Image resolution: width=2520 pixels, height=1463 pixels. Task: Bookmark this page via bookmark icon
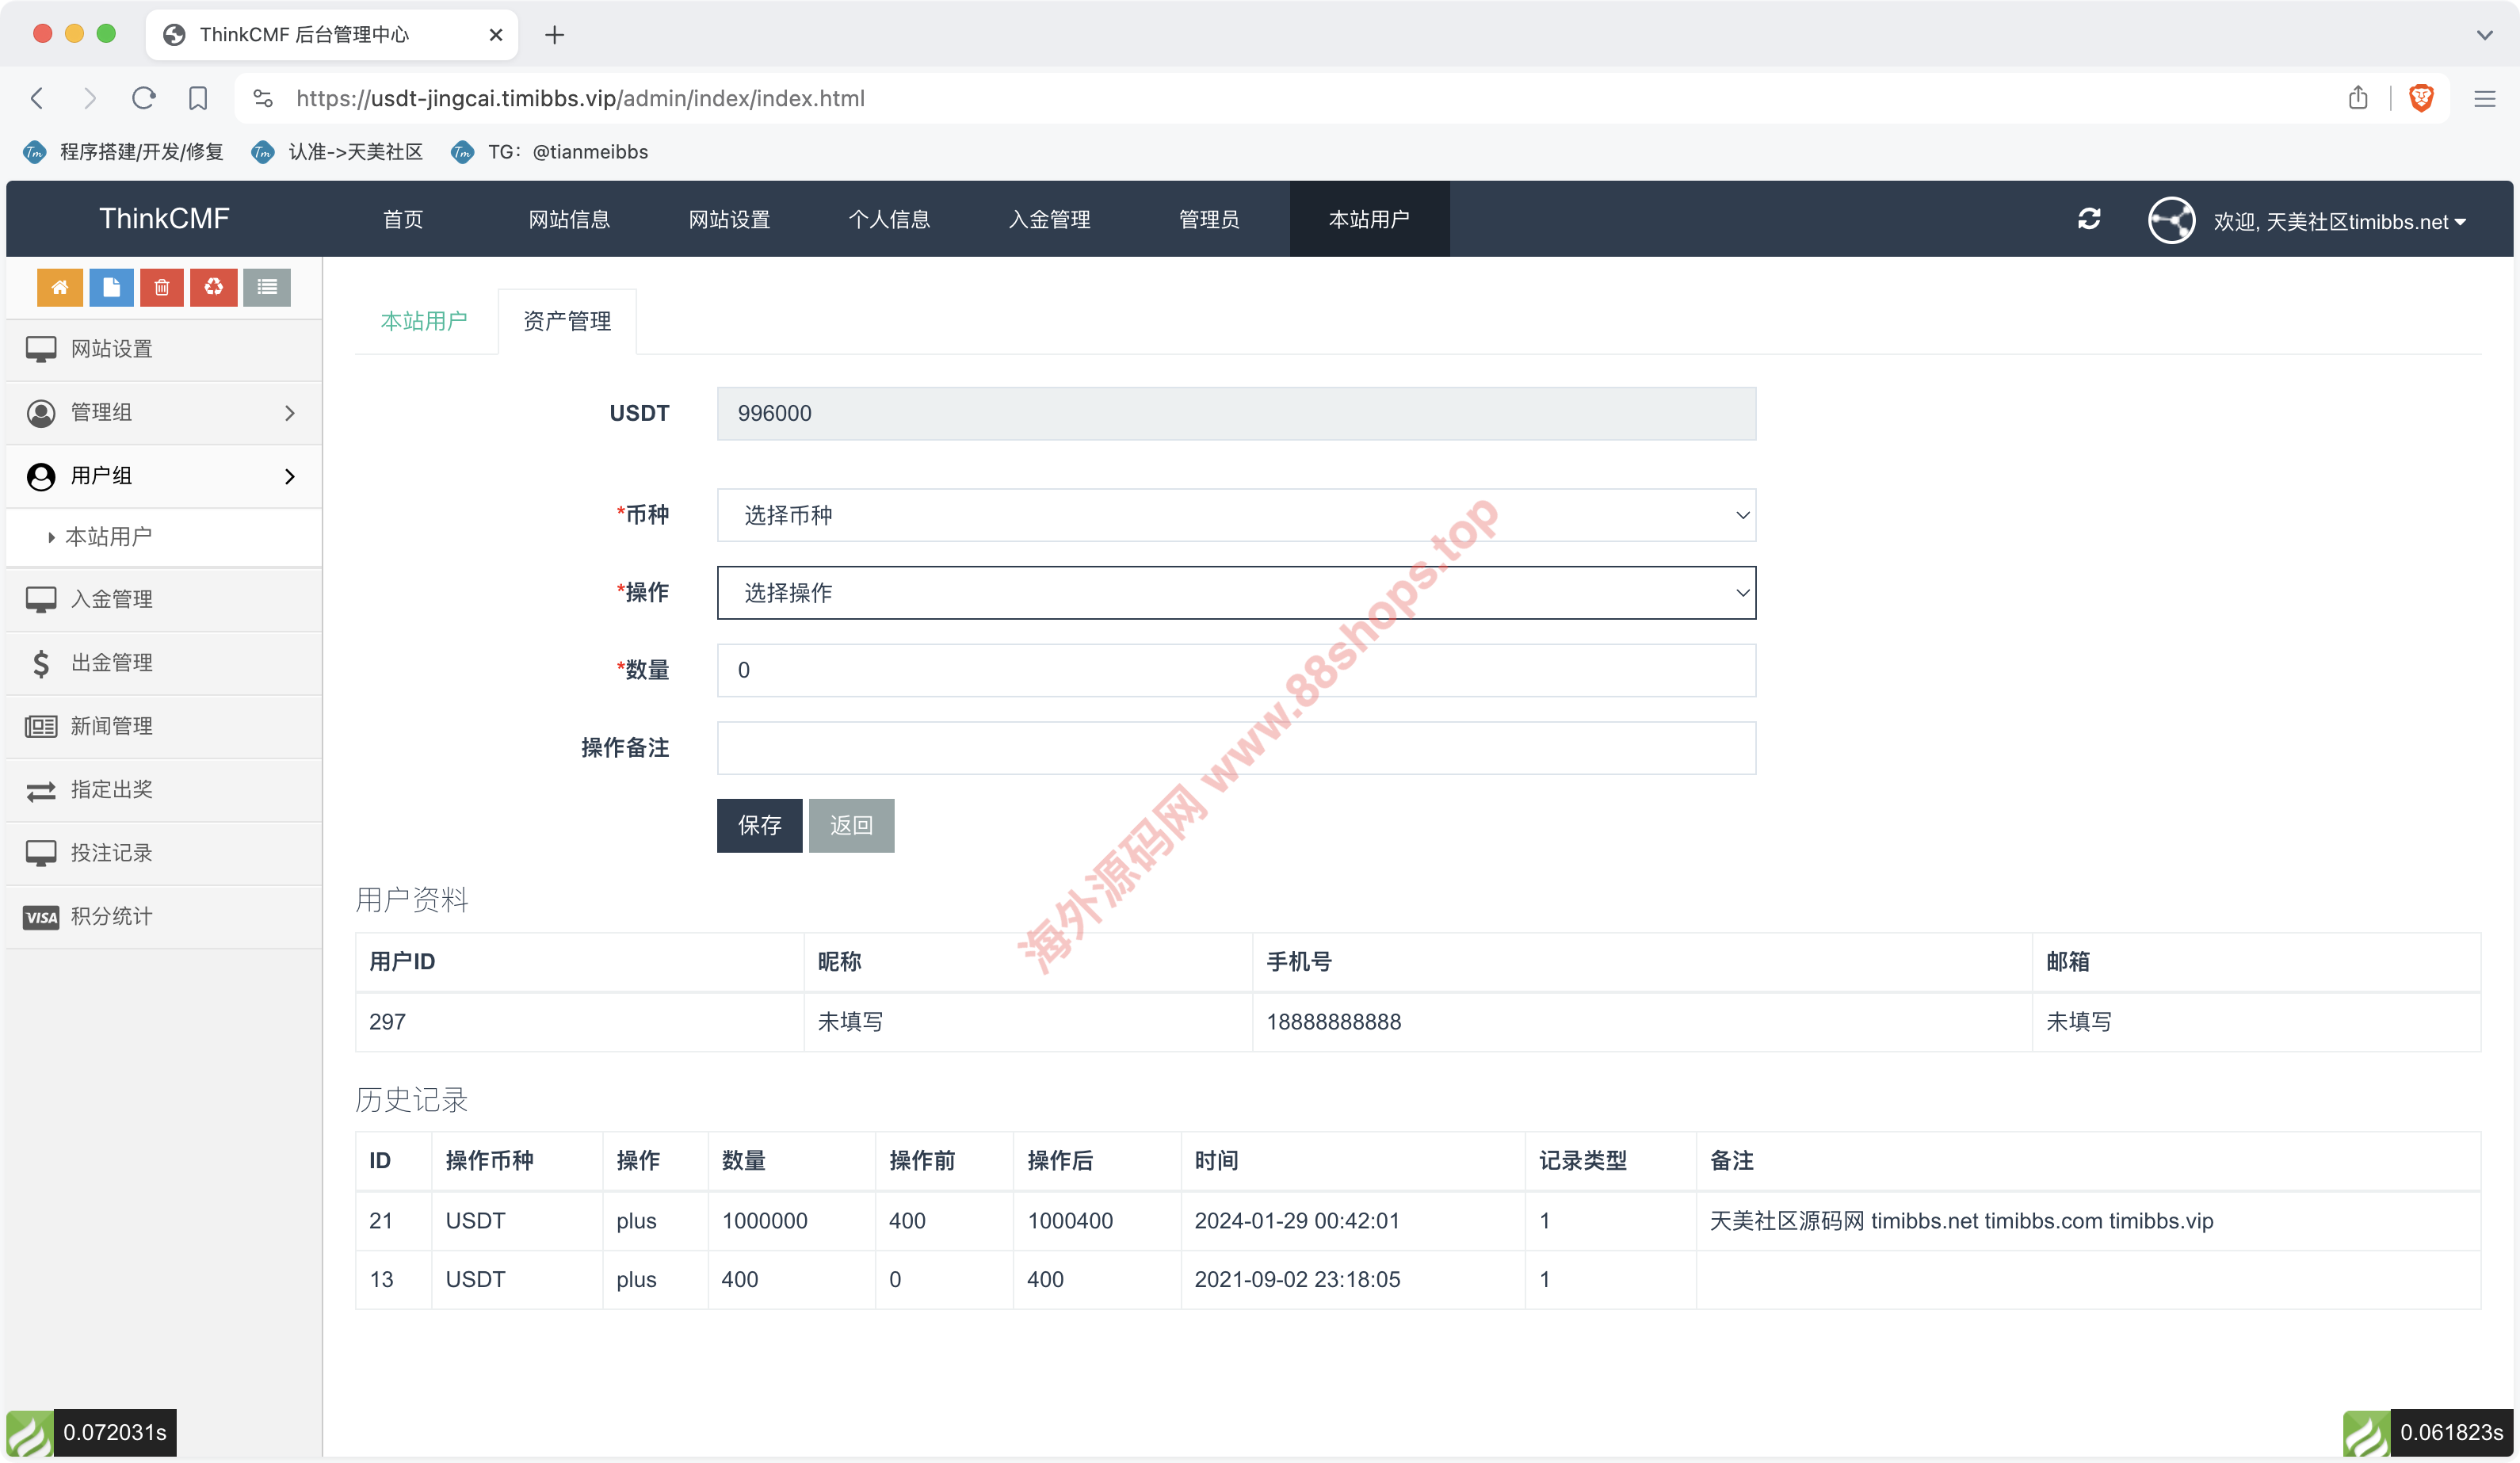[198, 98]
